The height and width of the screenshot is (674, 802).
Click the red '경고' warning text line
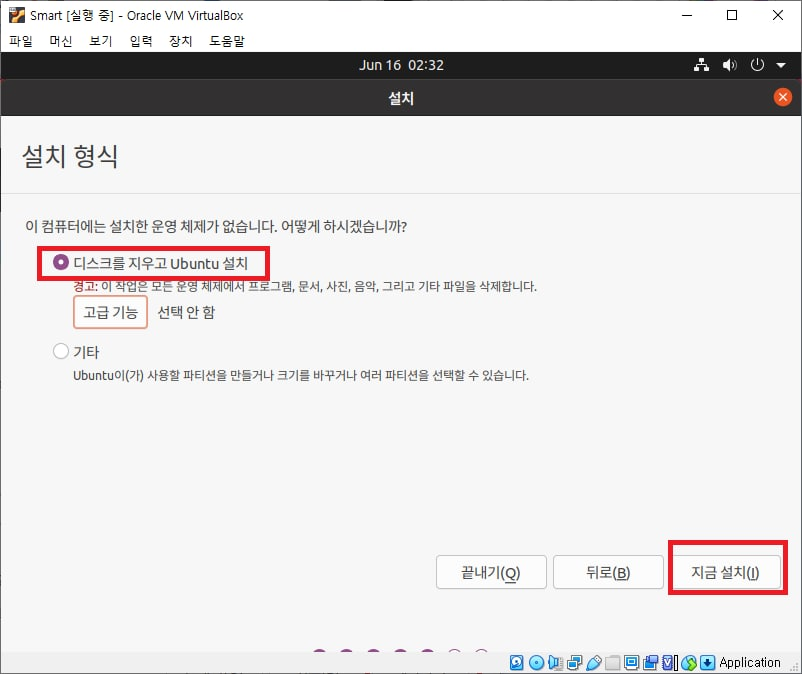(305, 286)
